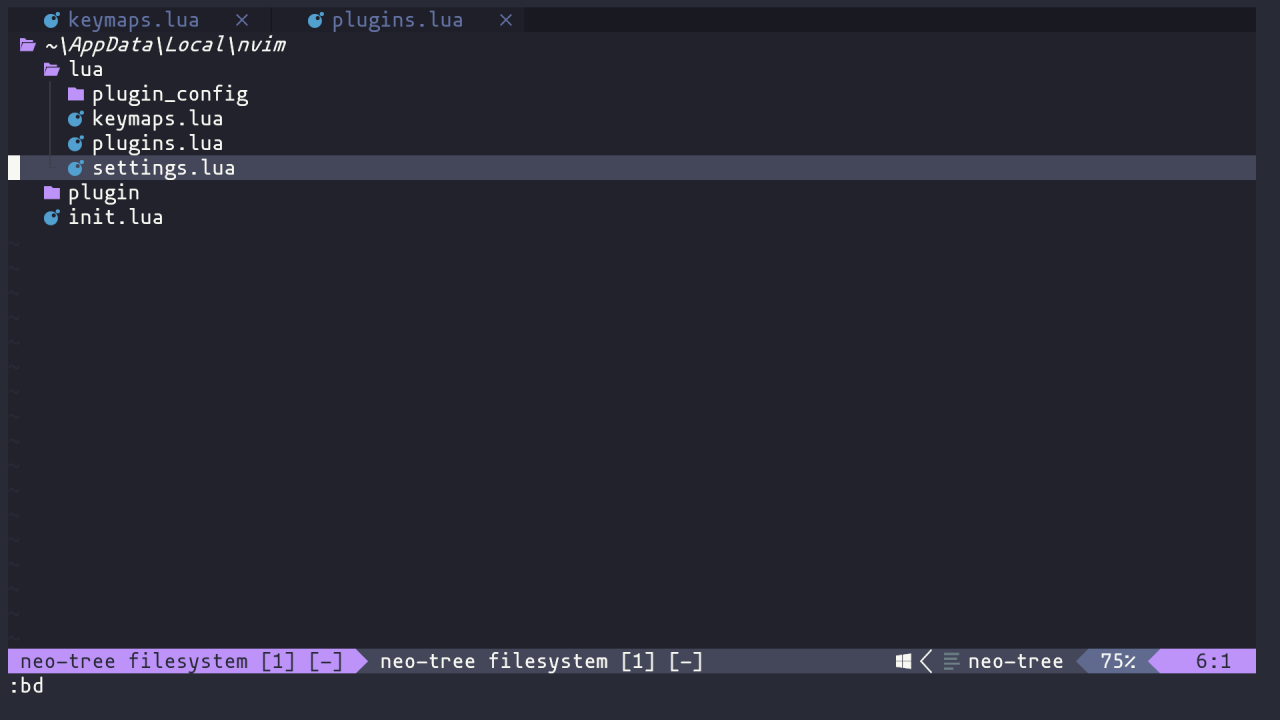Select settings.lua in the neo-tree
Screen dimensions: 1280x720
click(163, 167)
